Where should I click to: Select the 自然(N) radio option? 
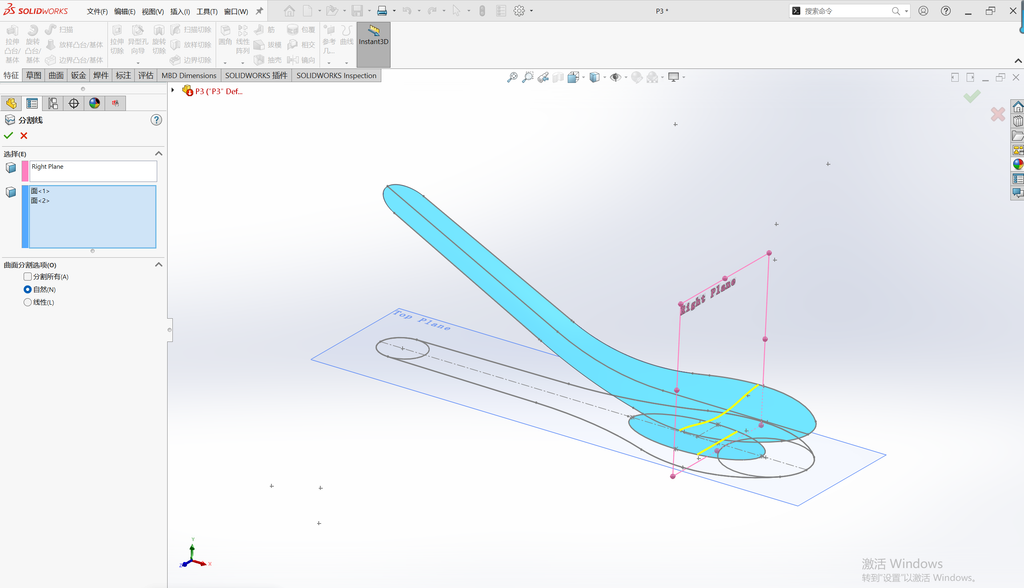click(x=27, y=289)
